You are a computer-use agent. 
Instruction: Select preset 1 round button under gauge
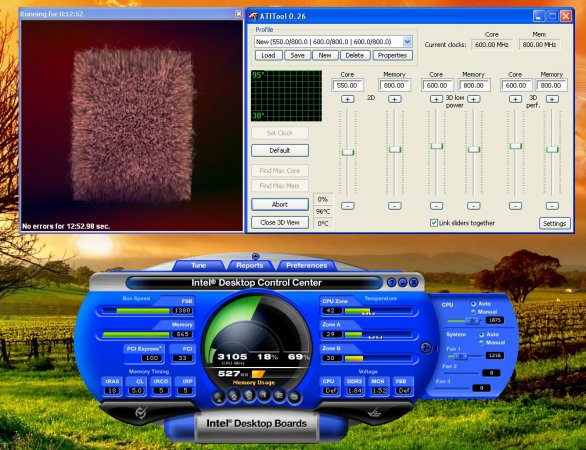[264, 395]
